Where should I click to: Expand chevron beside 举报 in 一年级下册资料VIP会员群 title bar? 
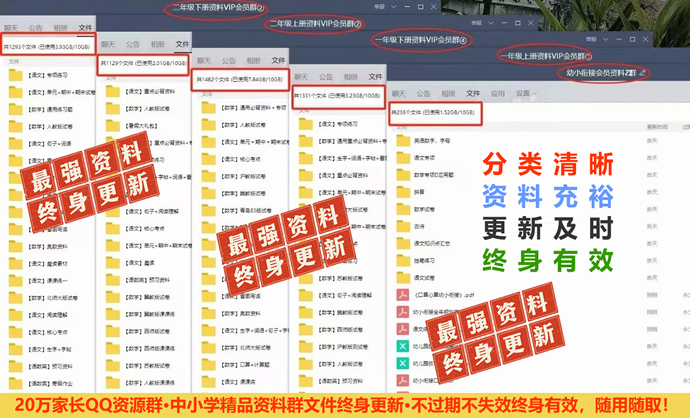[606, 39]
